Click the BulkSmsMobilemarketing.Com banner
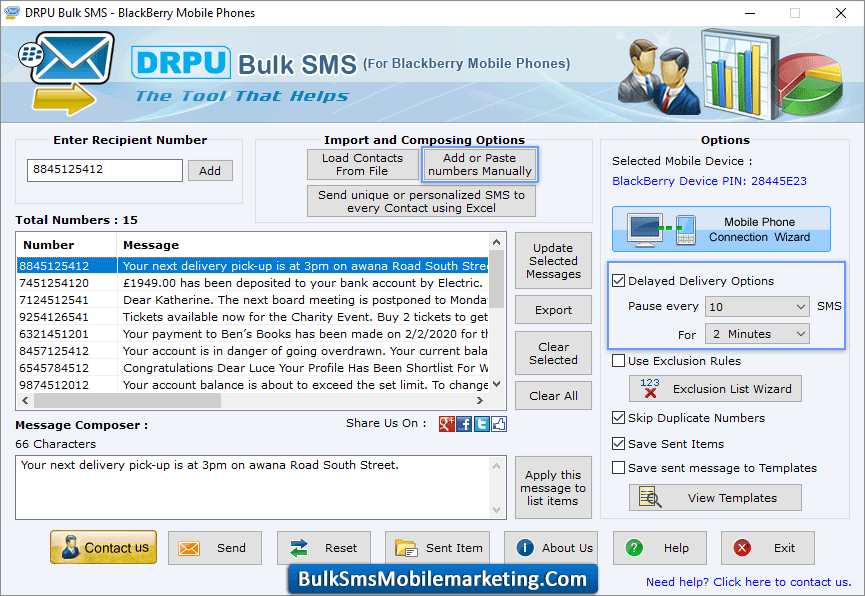Screen dimensions: 865x596 tap(442, 579)
